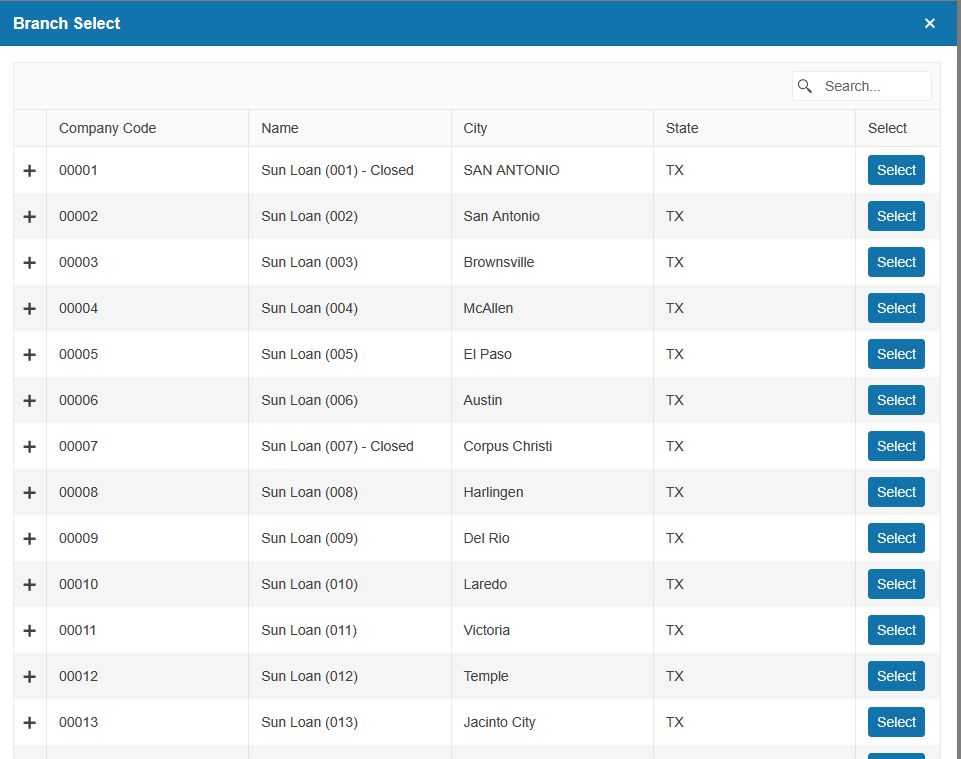Click company code 00013 cell
The image size is (961, 759).
pos(148,722)
